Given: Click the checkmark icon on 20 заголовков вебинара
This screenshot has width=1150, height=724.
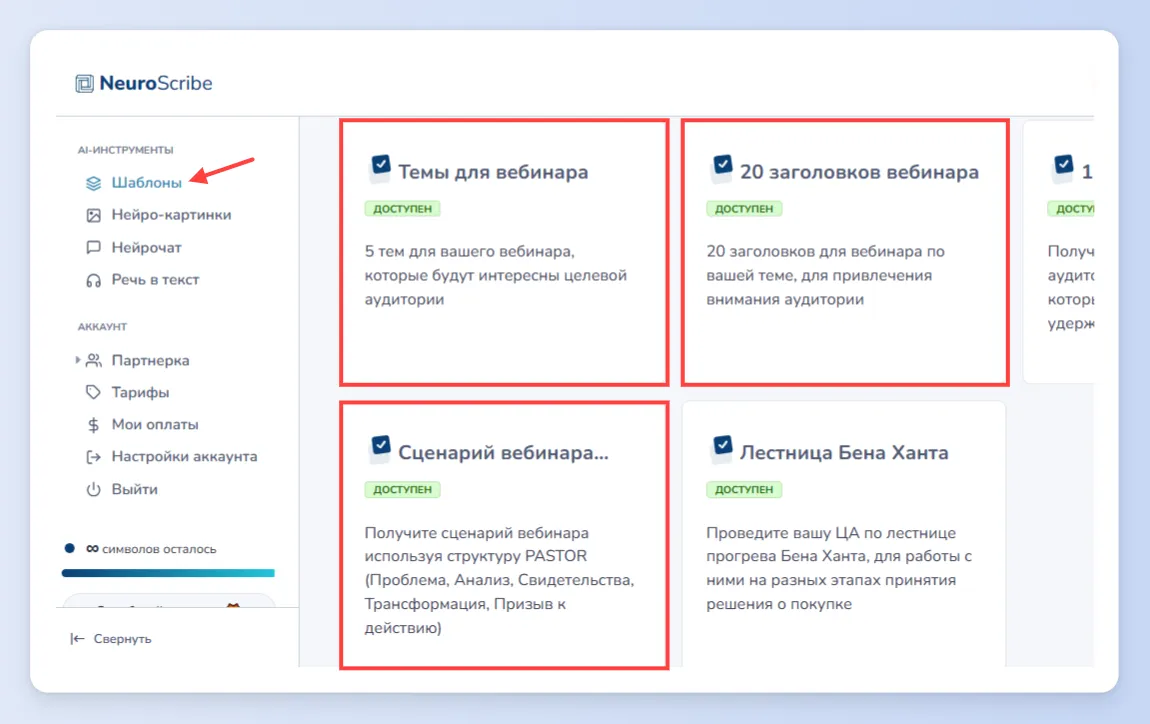Looking at the screenshot, I should tap(722, 165).
